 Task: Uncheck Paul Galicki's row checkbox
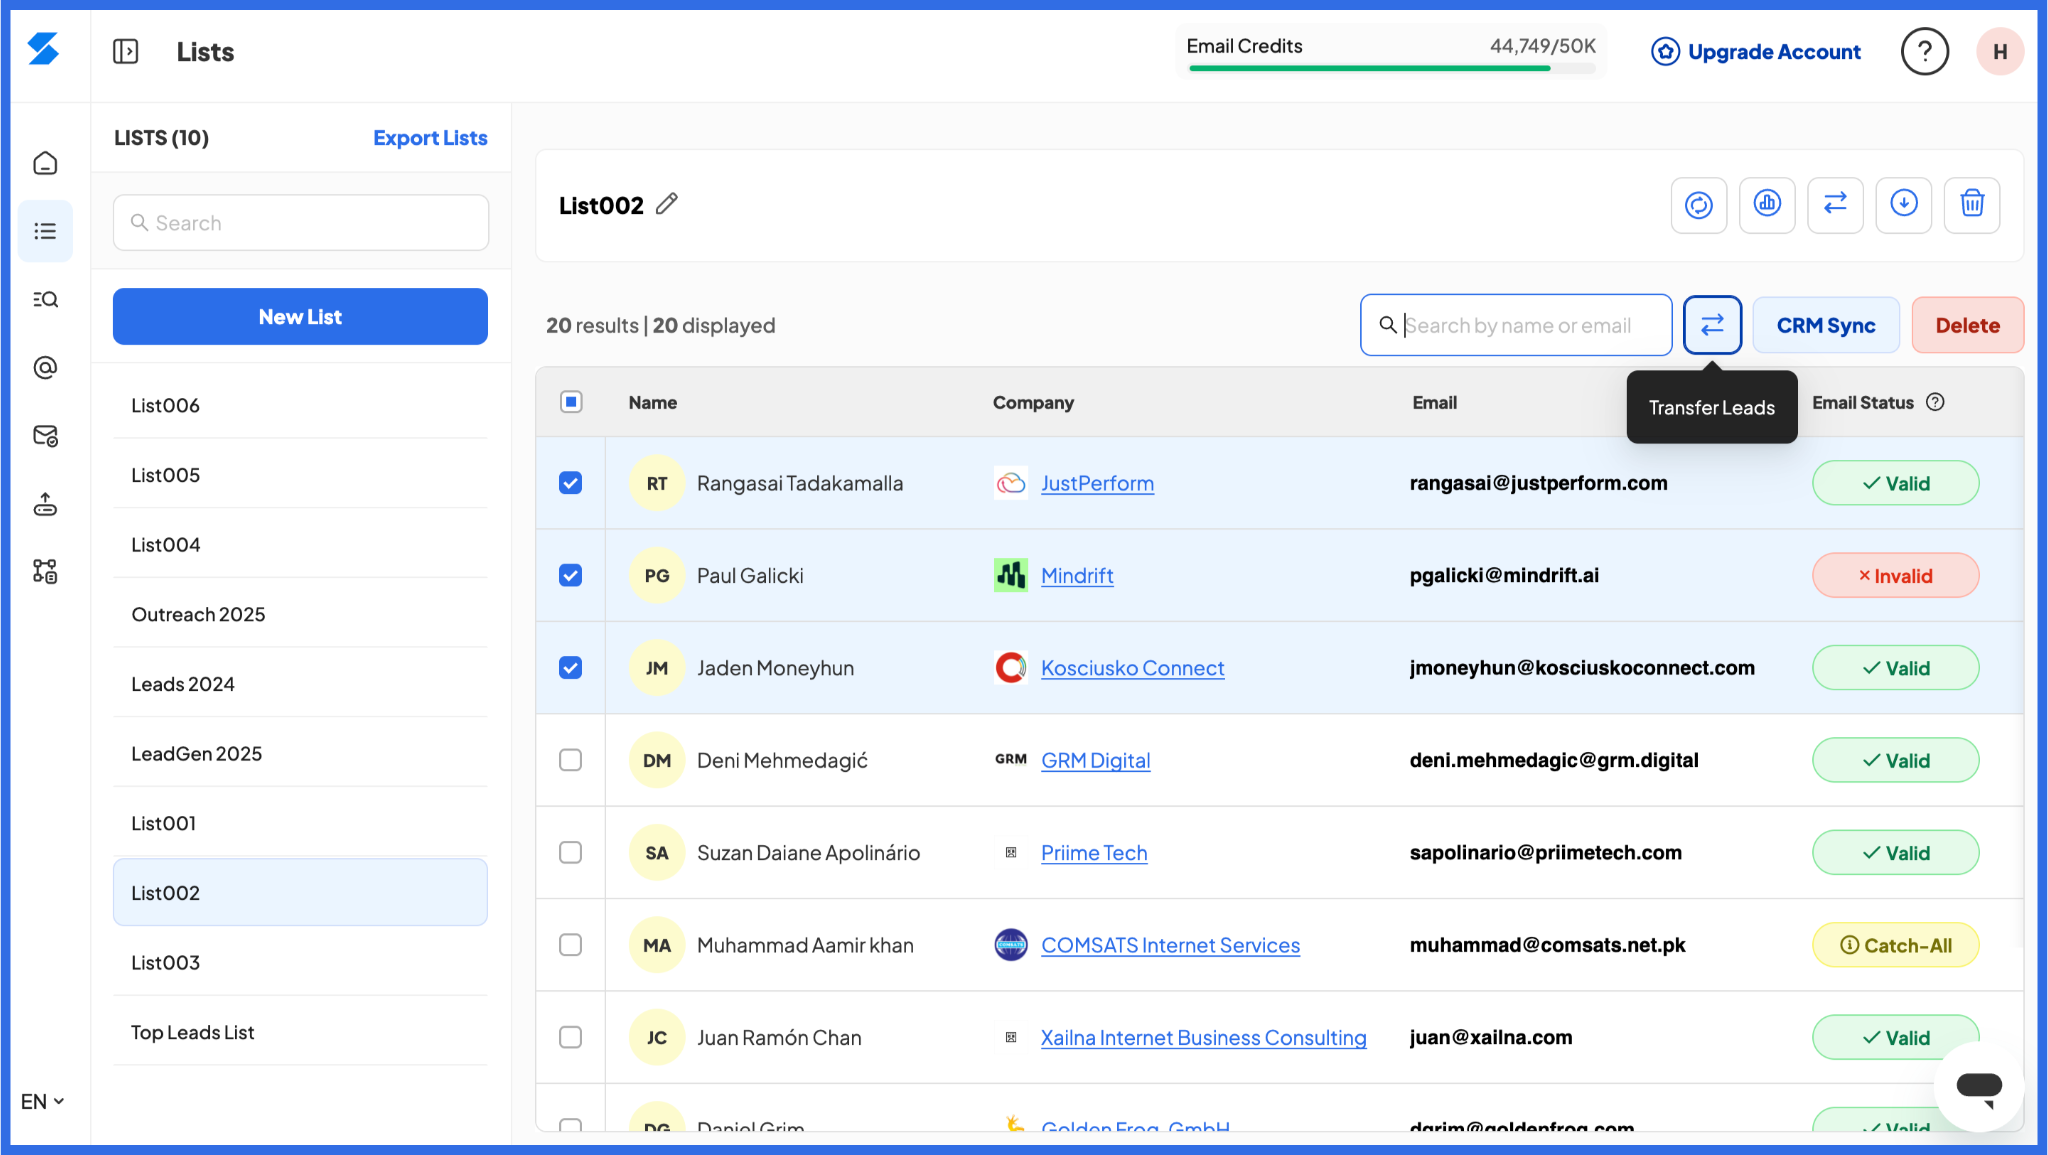tap(570, 575)
